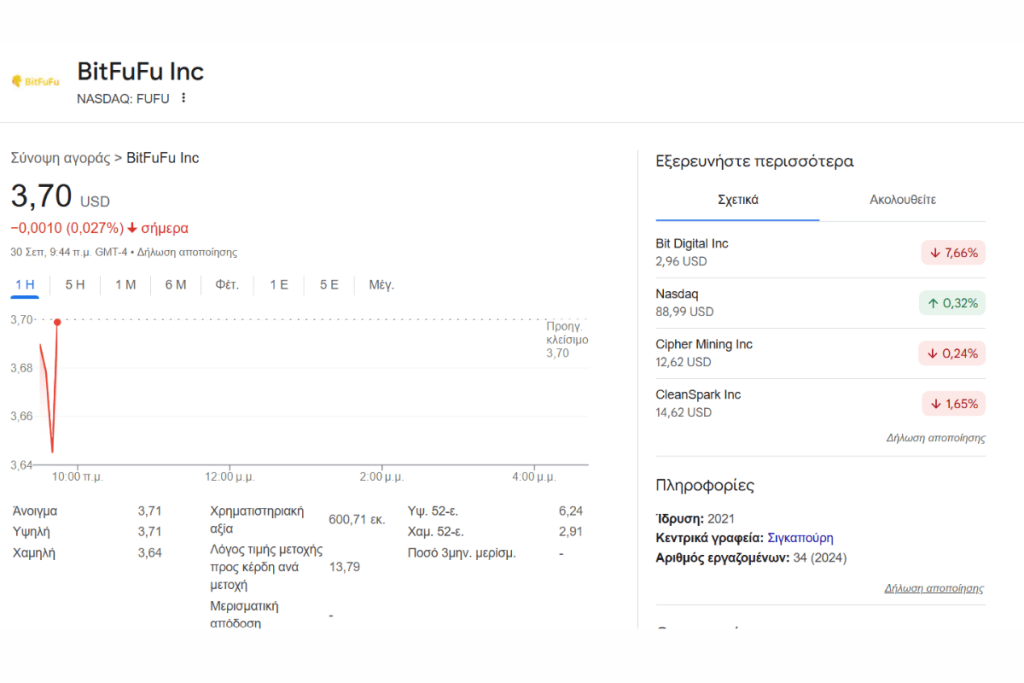Image resolution: width=1024 pixels, height=683 pixels.
Task: Switch chart to 1 M range
Action: [125, 285]
